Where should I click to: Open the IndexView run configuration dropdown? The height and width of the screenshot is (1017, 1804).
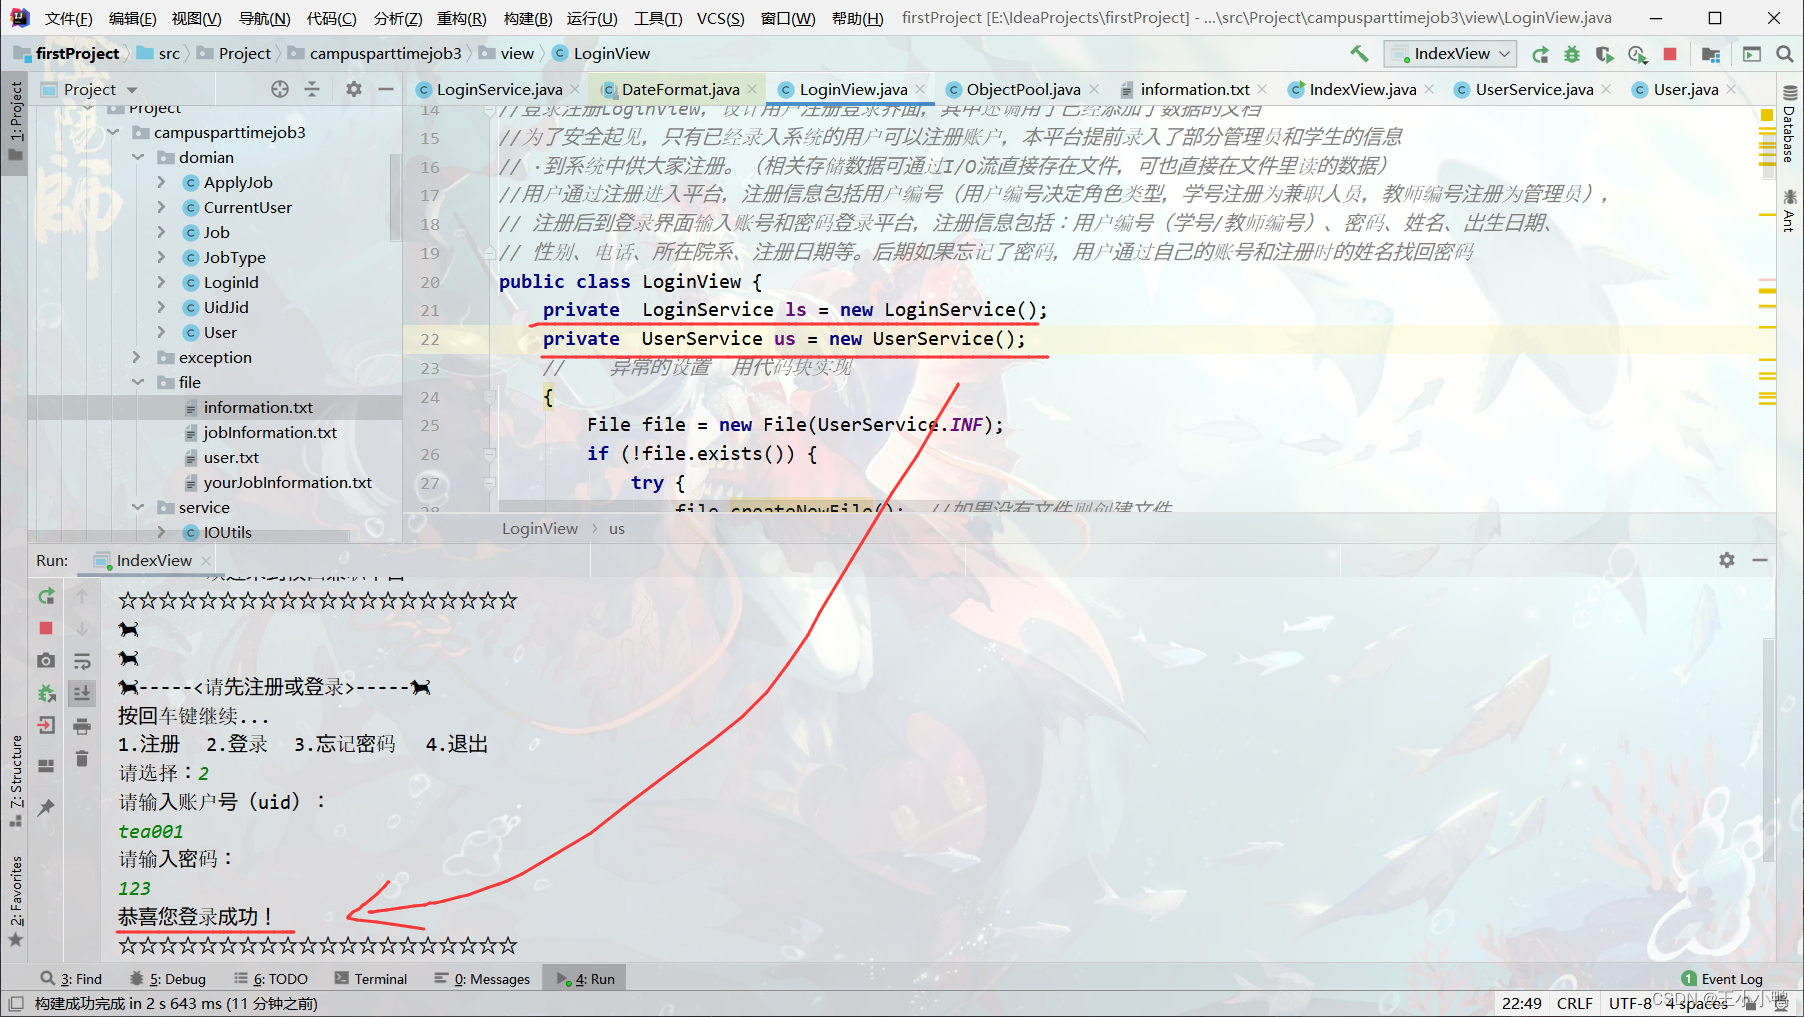point(1450,54)
